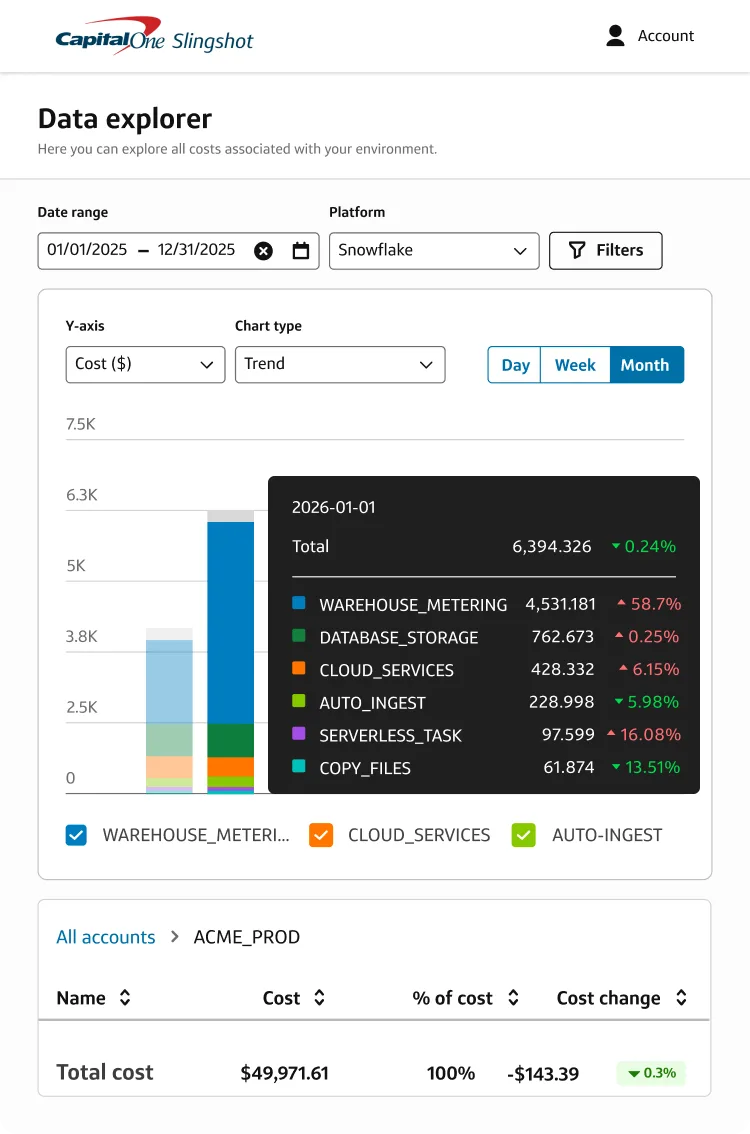This screenshot has height=1134, width=750.
Task: Open the Filters button
Action: tap(605, 251)
